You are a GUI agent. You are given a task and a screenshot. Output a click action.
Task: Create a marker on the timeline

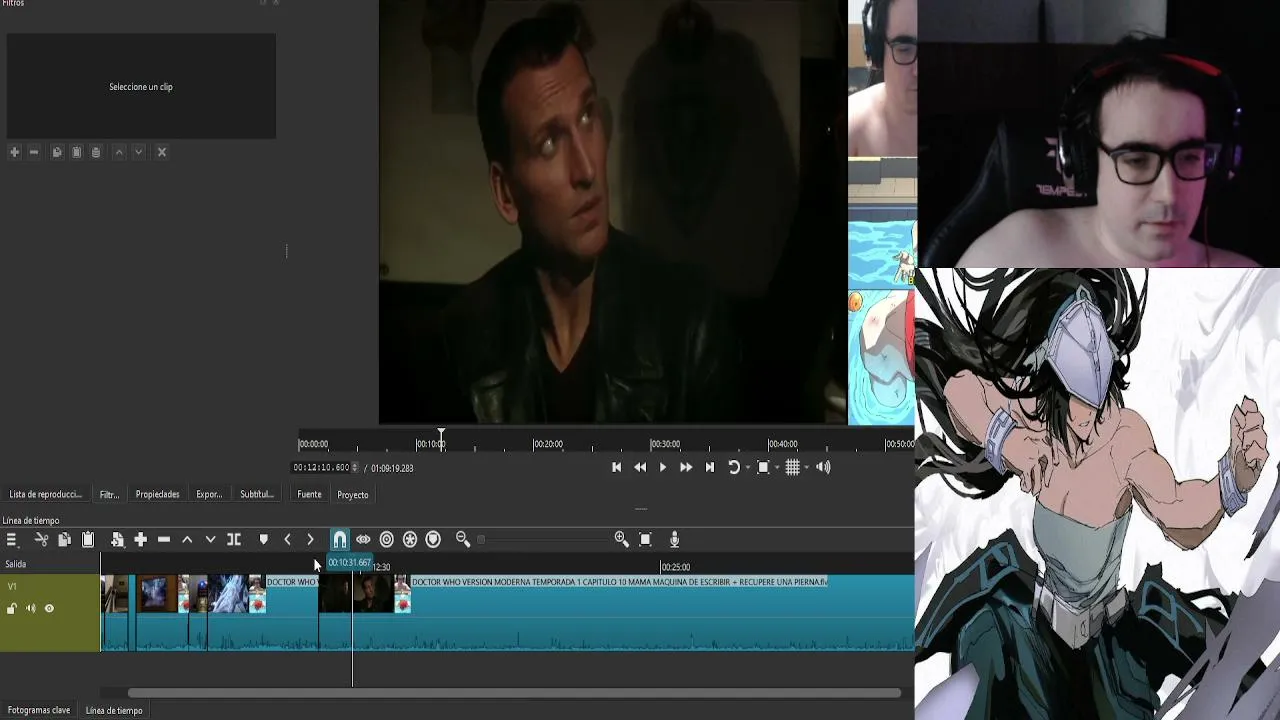[x=264, y=540]
